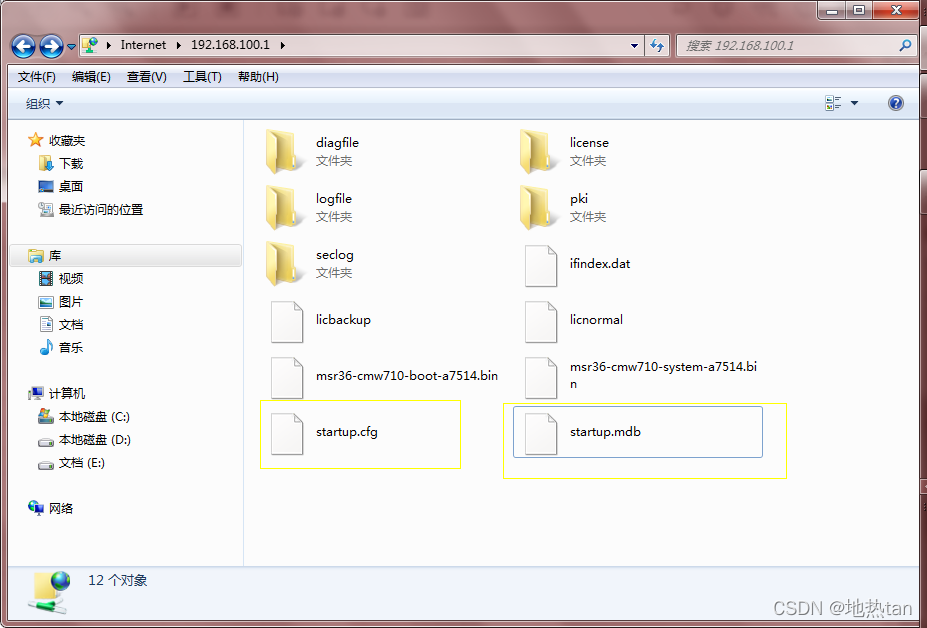Click the diagfile folder name text
Image resolution: width=927 pixels, height=628 pixels.
(337, 143)
